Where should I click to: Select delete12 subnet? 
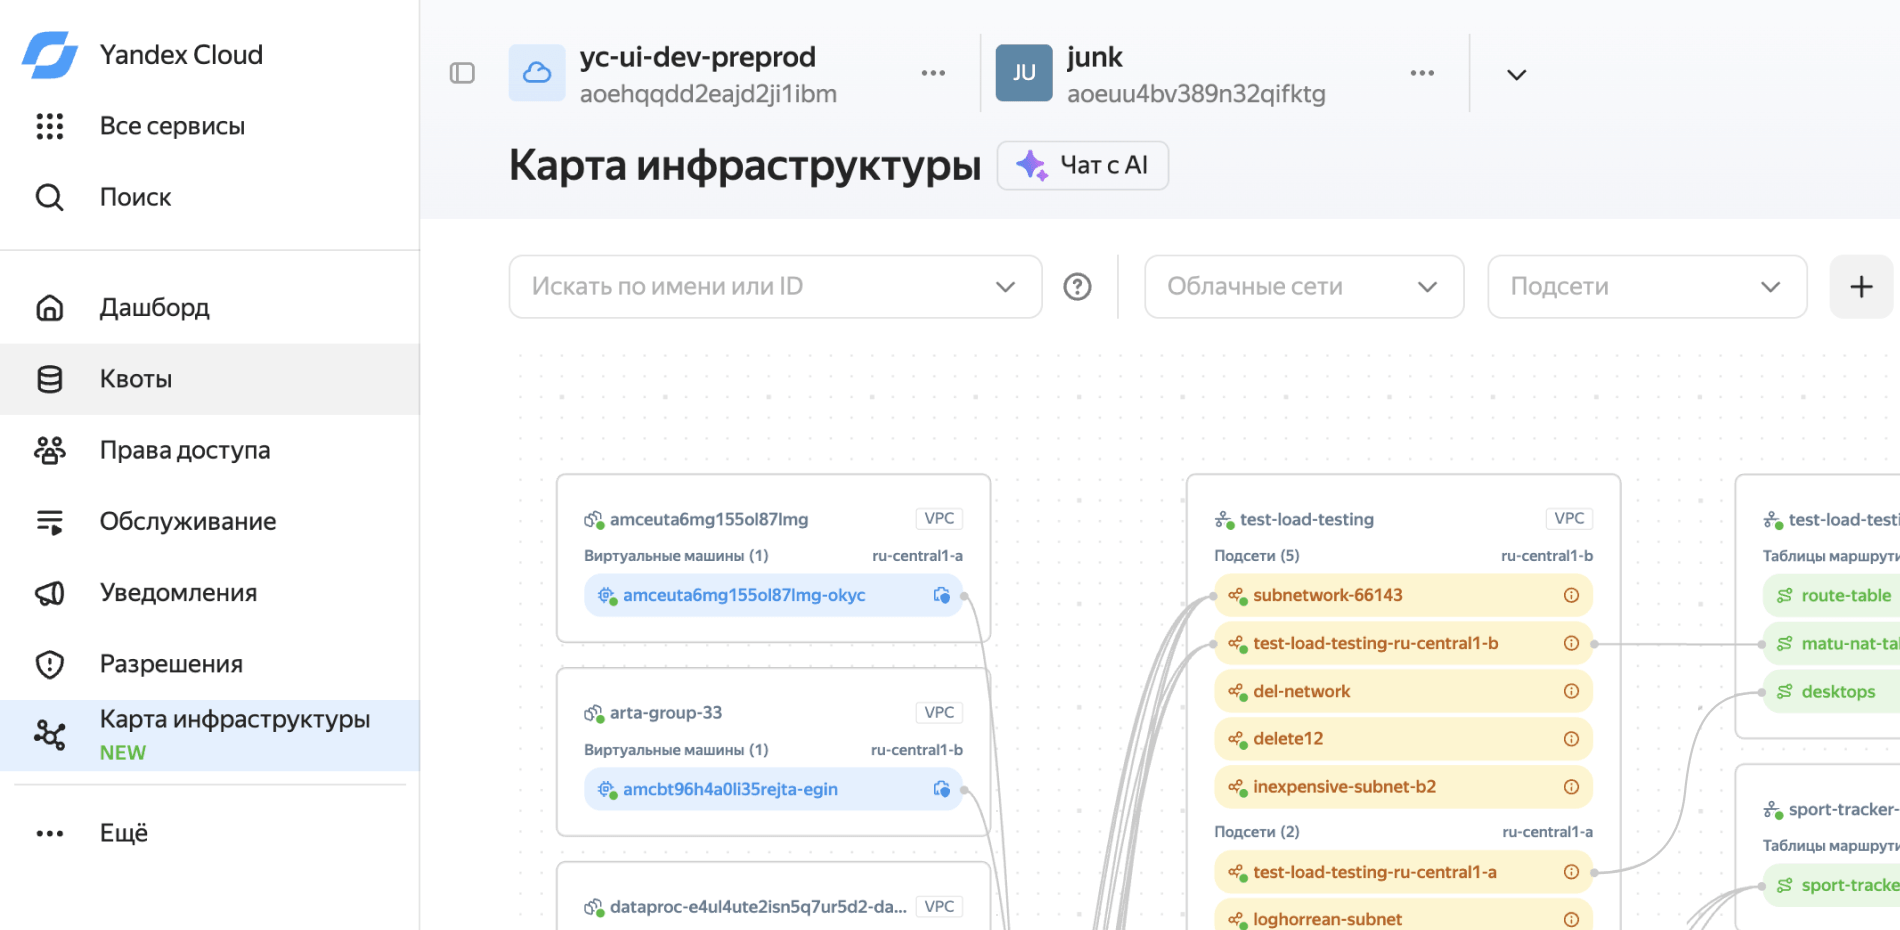click(1403, 739)
